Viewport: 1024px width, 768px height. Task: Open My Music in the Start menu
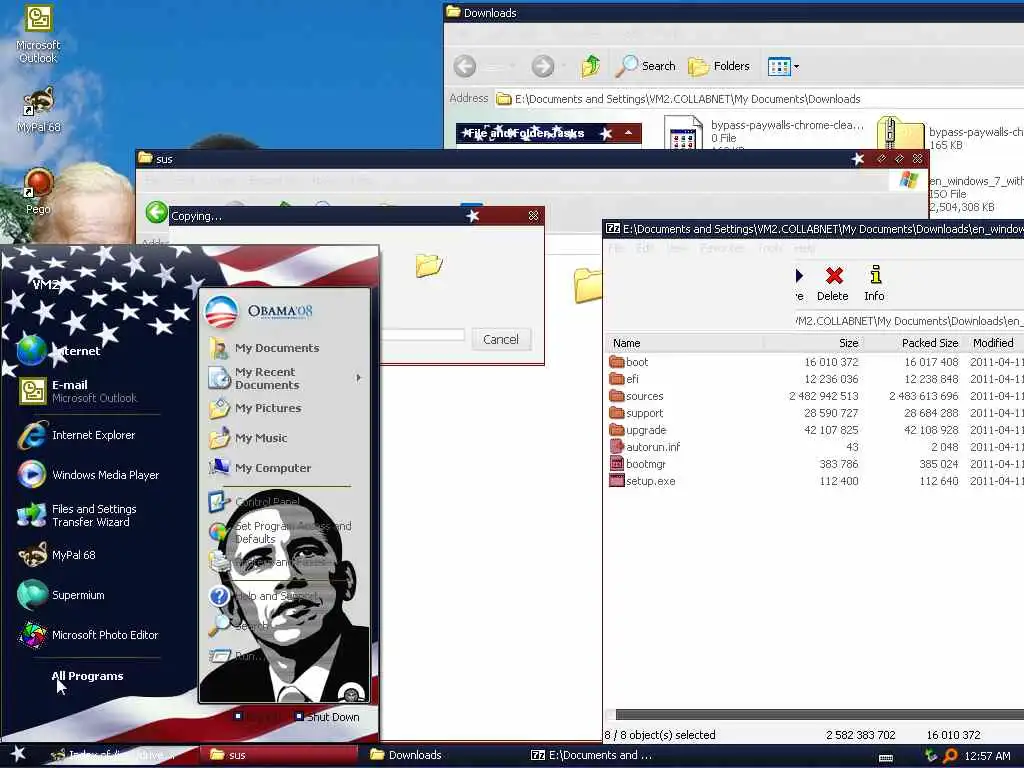tap(248, 438)
